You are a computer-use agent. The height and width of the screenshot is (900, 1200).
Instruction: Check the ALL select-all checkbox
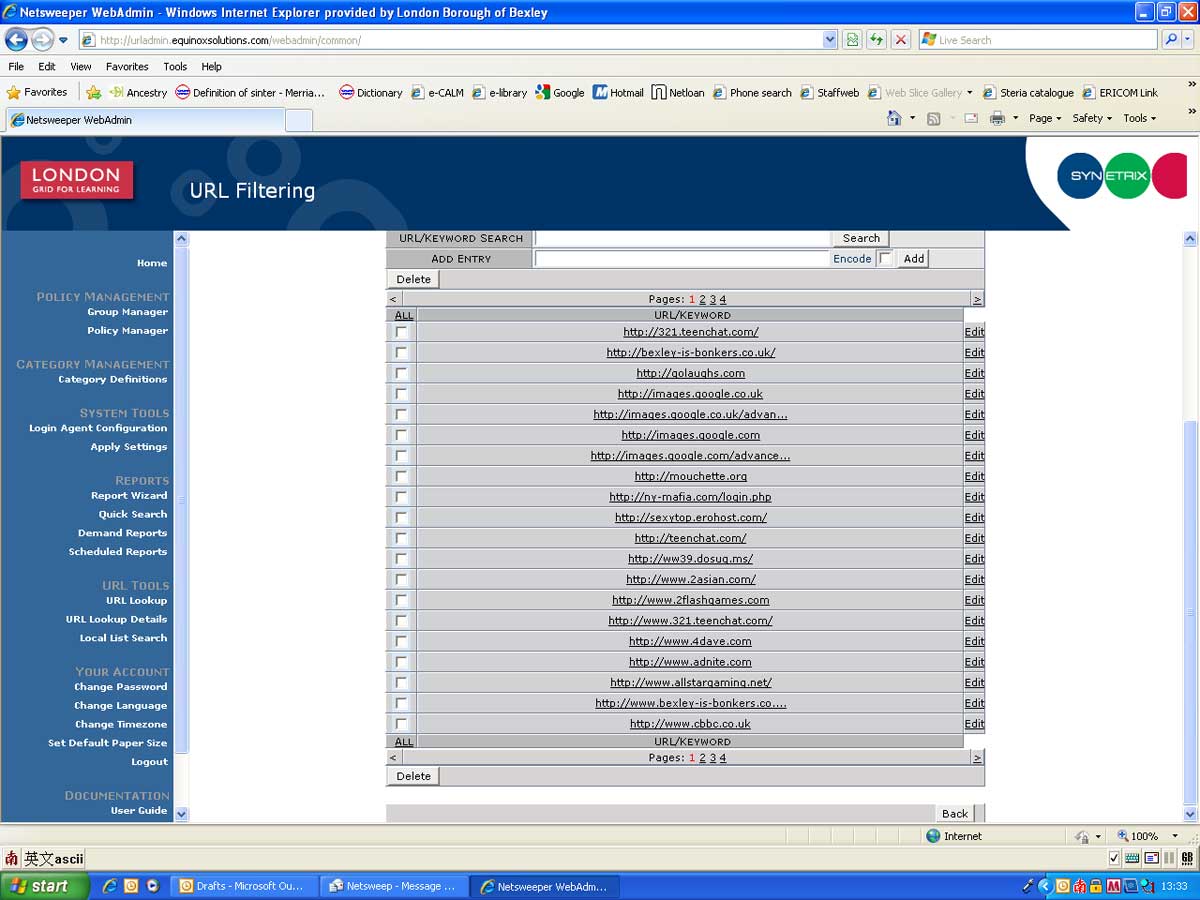point(403,314)
